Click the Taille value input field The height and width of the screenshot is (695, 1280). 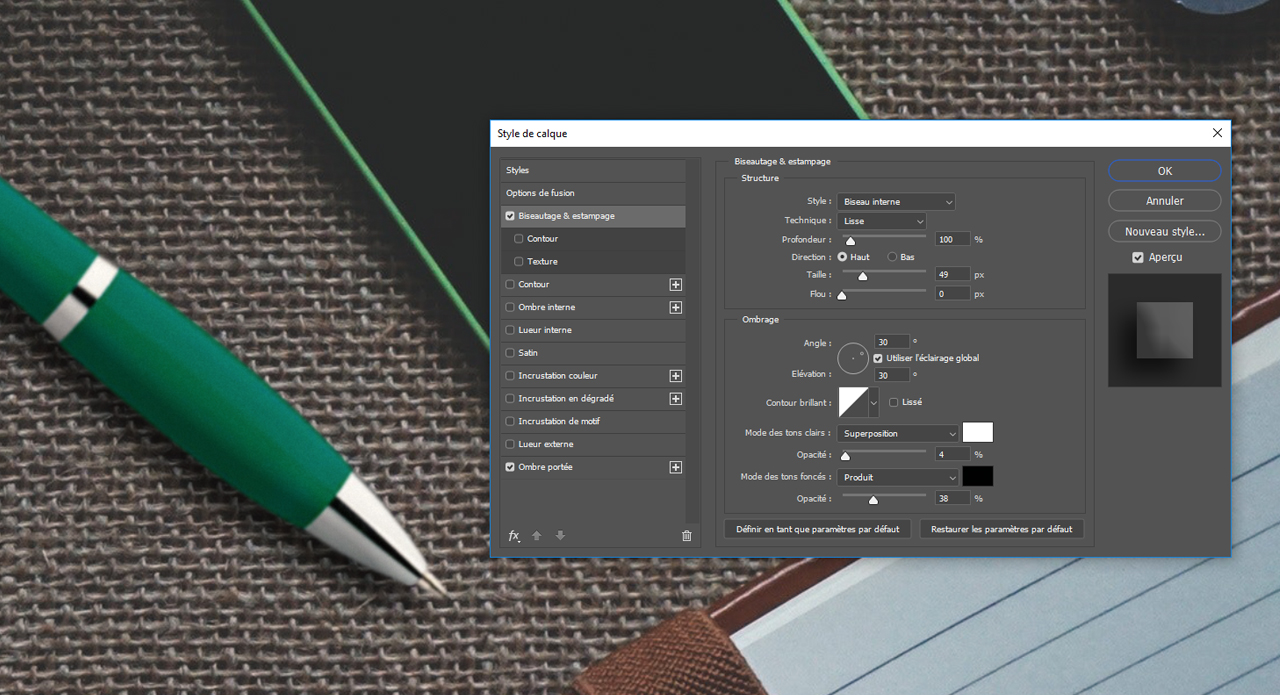[x=953, y=274]
